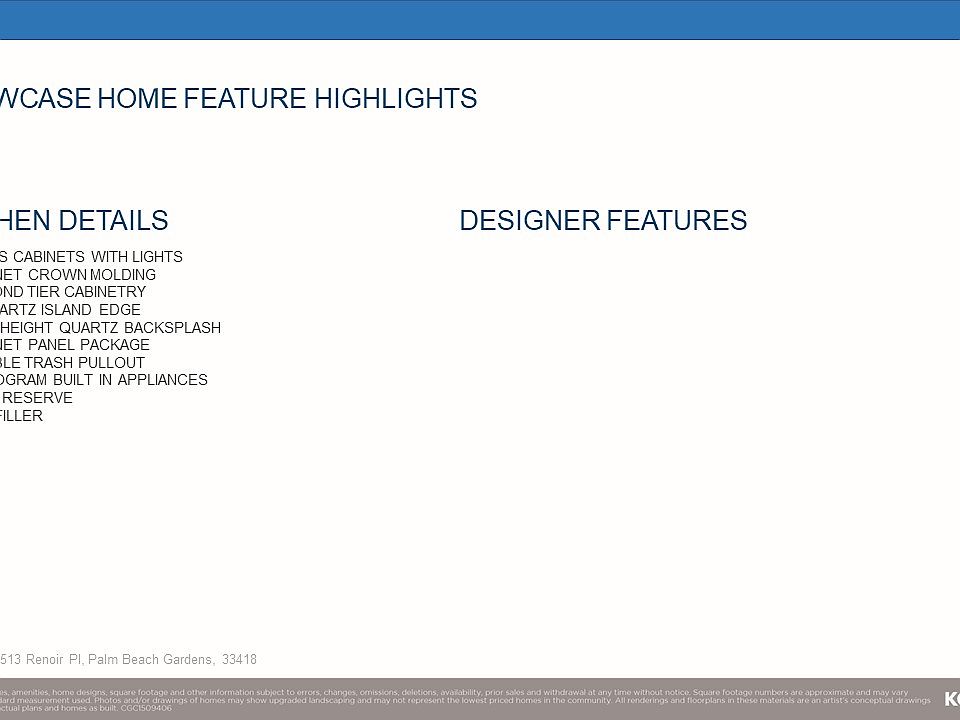Select the Double Trash Pullout item

[72, 363]
